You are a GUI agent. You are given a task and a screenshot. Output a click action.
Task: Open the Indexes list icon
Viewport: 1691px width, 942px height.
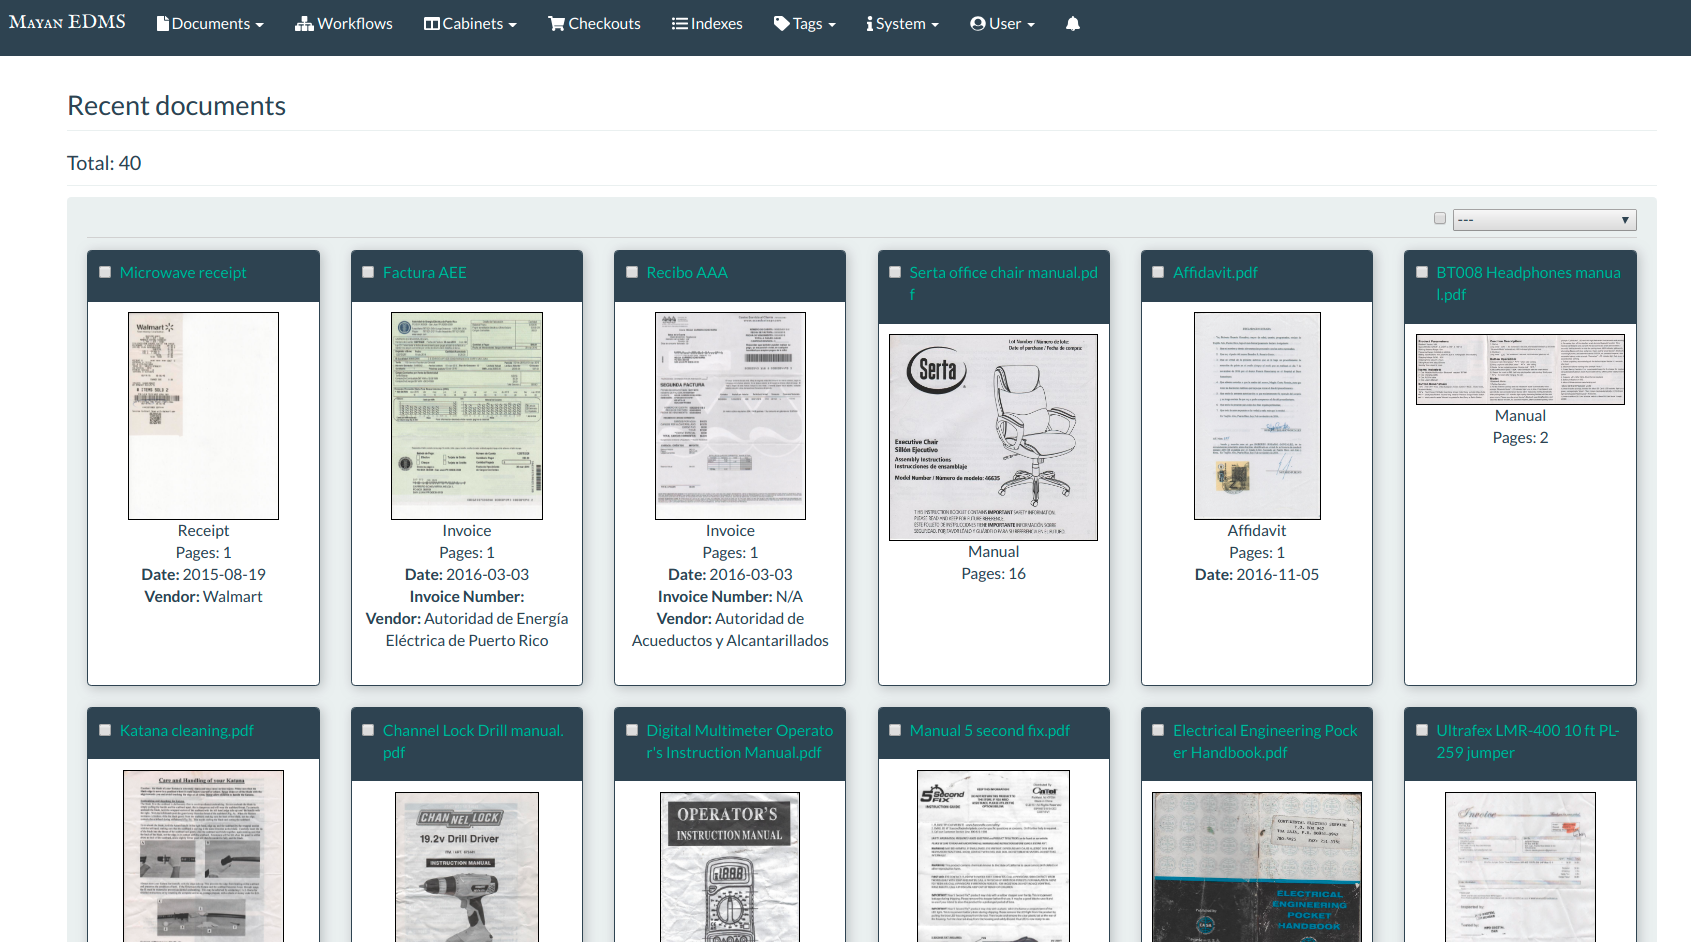[679, 23]
